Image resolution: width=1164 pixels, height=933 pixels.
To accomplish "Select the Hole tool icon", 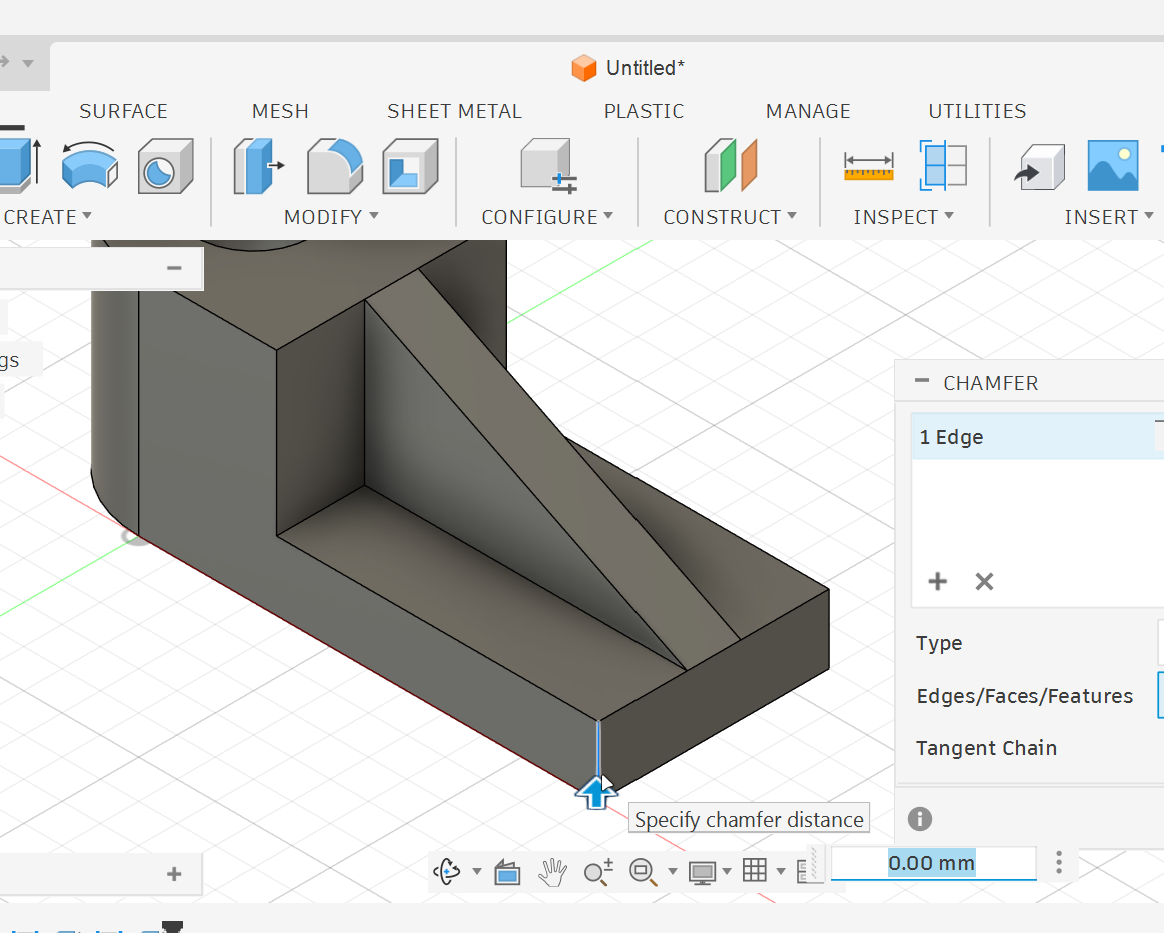I will (x=166, y=166).
